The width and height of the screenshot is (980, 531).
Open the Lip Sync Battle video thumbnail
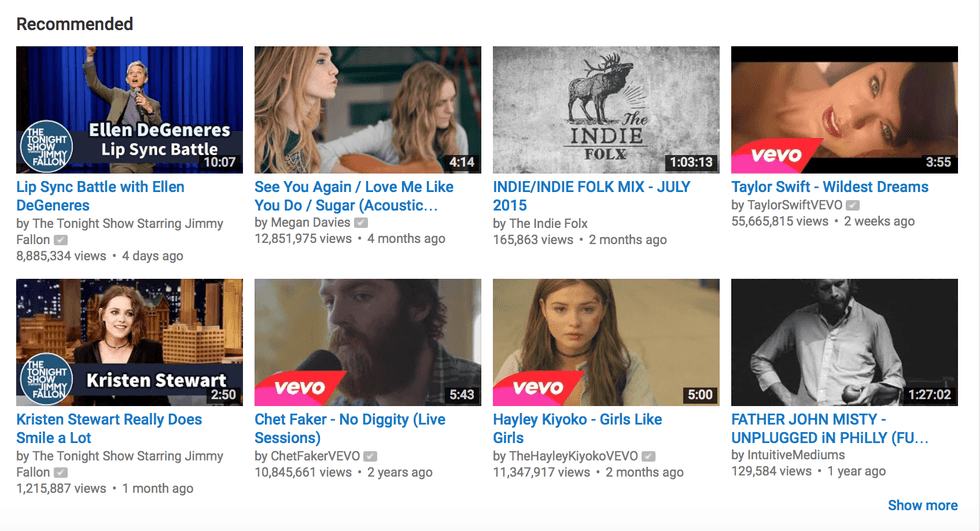point(129,110)
